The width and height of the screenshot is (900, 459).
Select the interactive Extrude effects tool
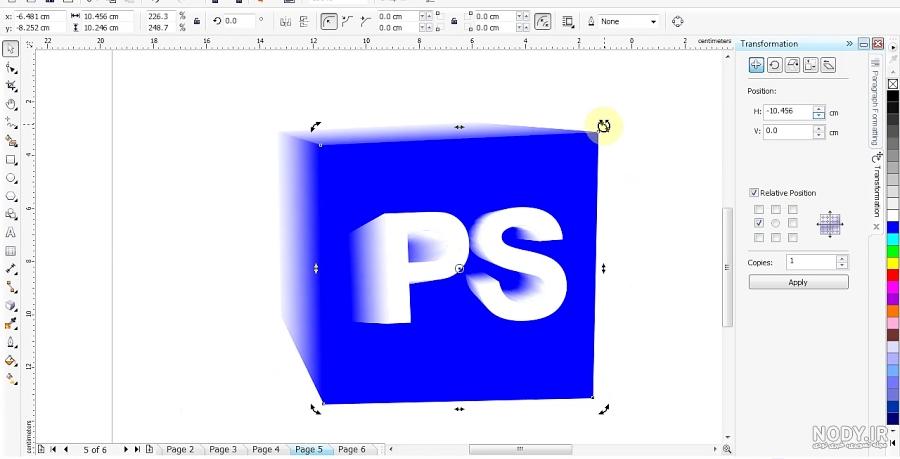(10, 305)
